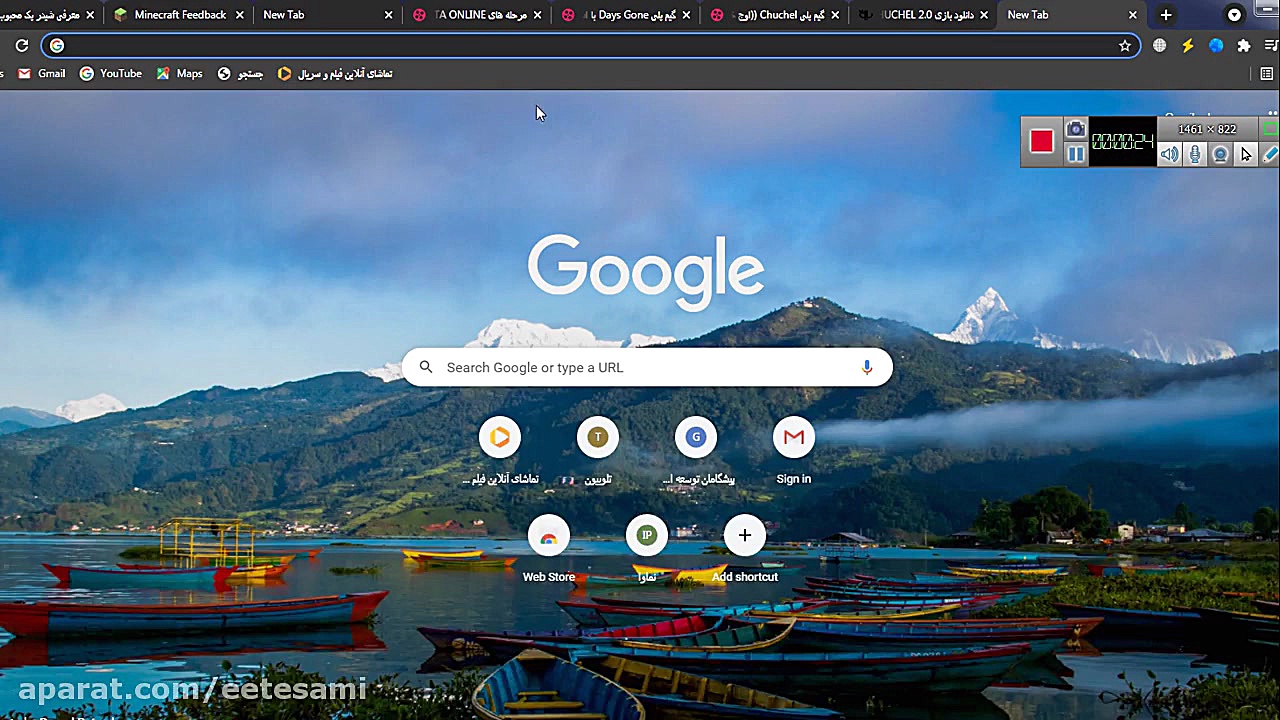
Task: Open the Reading list panel
Action: [x=1267, y=74]
